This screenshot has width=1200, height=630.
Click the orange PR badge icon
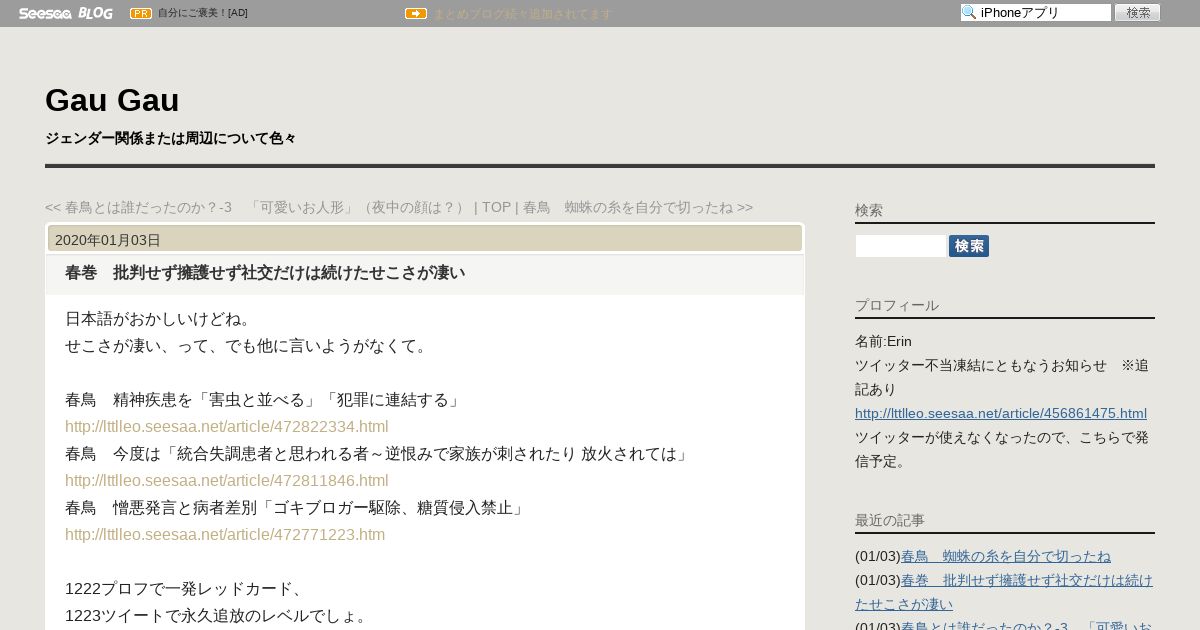[141, 13]
